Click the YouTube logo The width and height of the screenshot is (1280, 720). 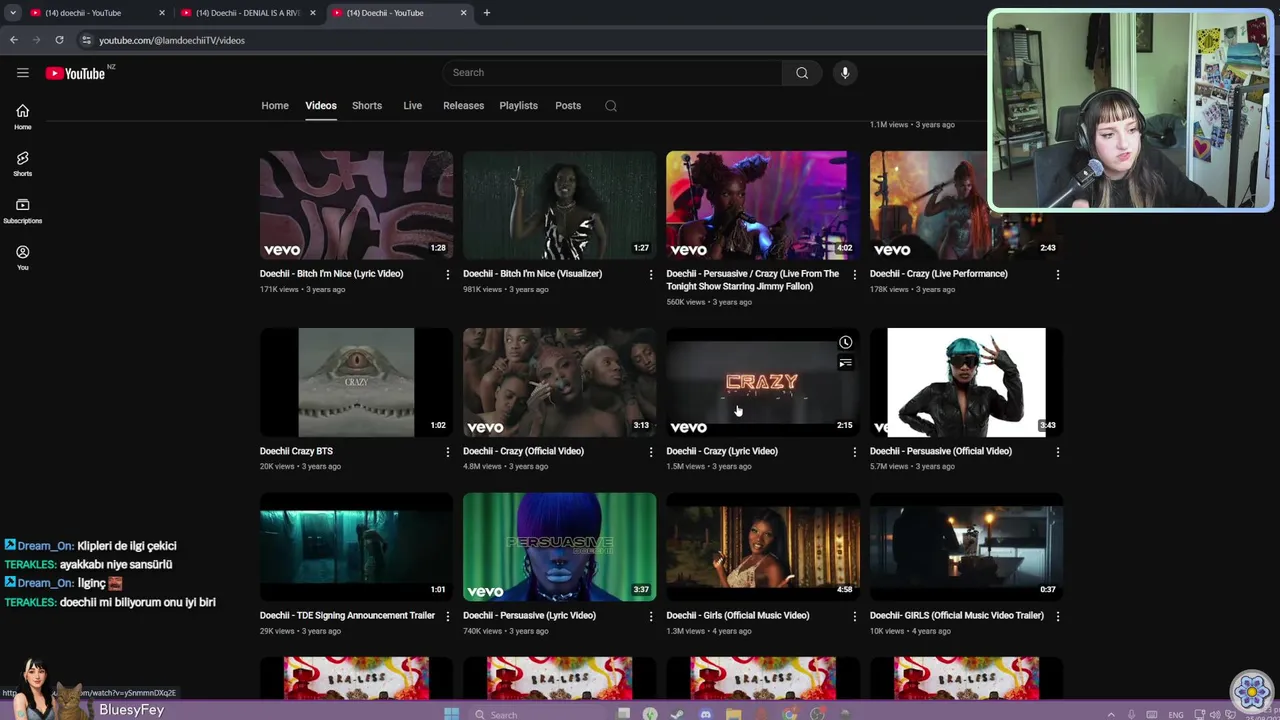pyautogui.click(x=75, y=73)
